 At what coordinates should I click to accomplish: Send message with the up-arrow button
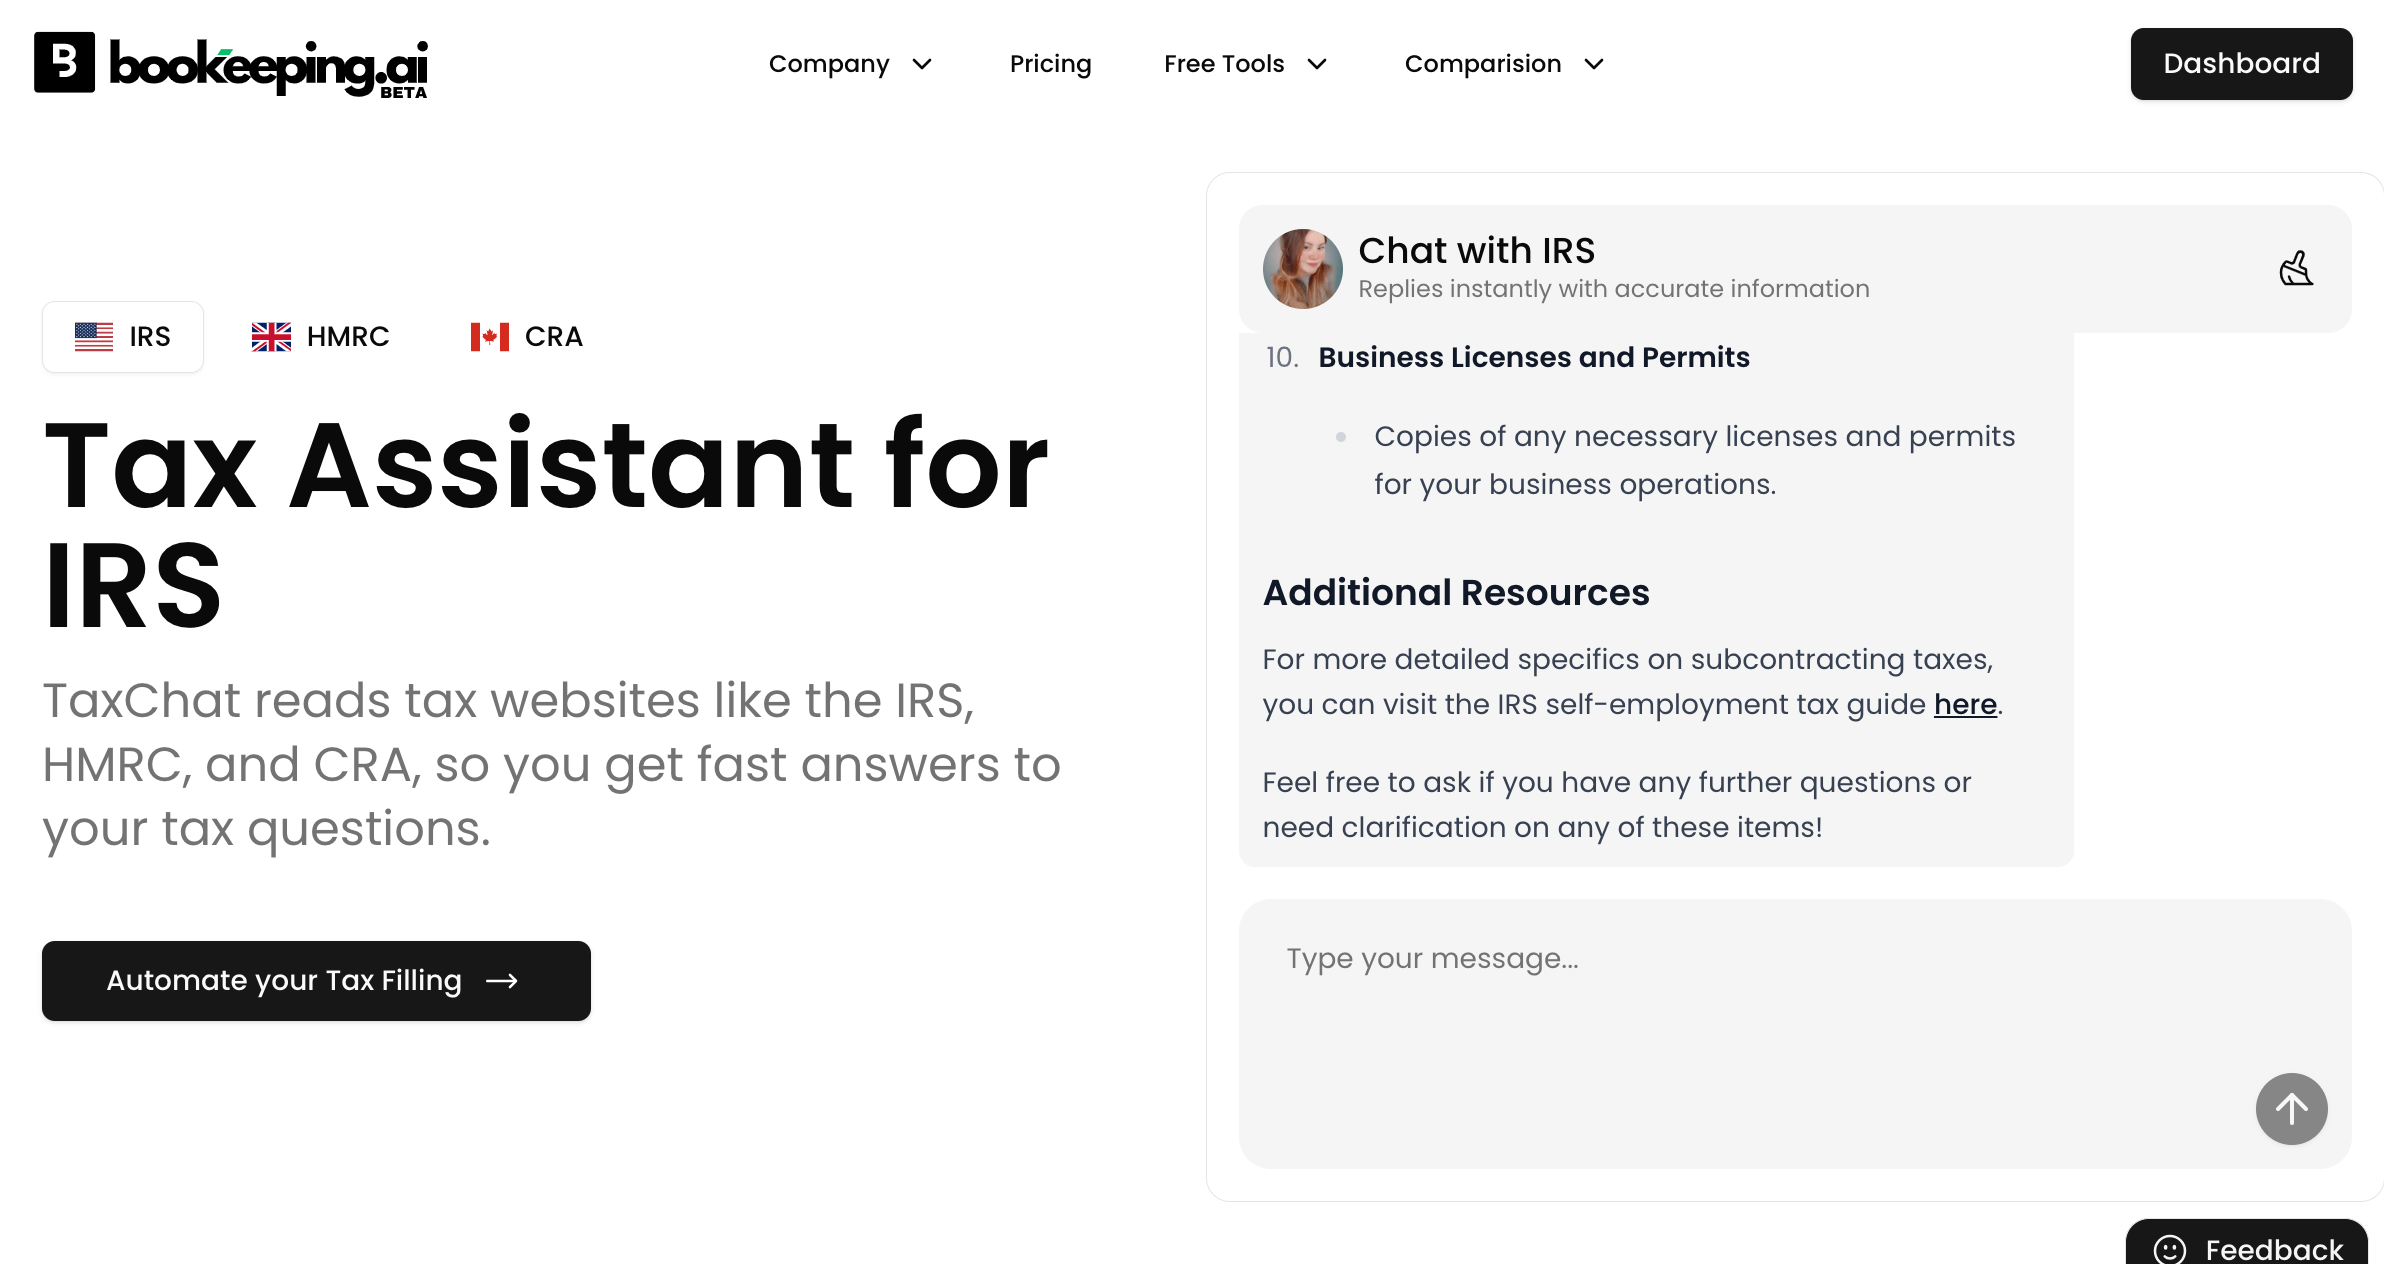pyautogui.click(x=2291, y=1108)
